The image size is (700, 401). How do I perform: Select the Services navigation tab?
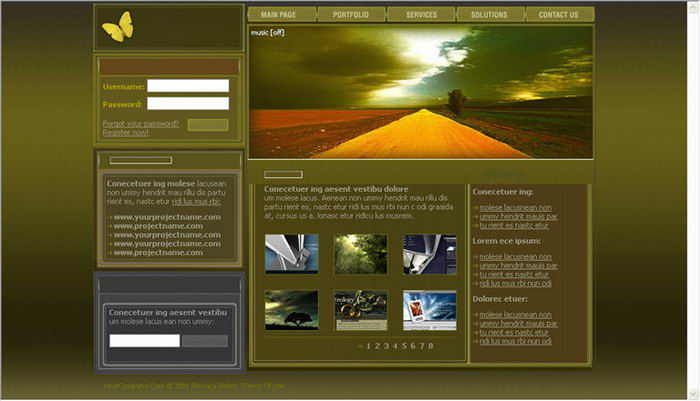pos(421,15)
